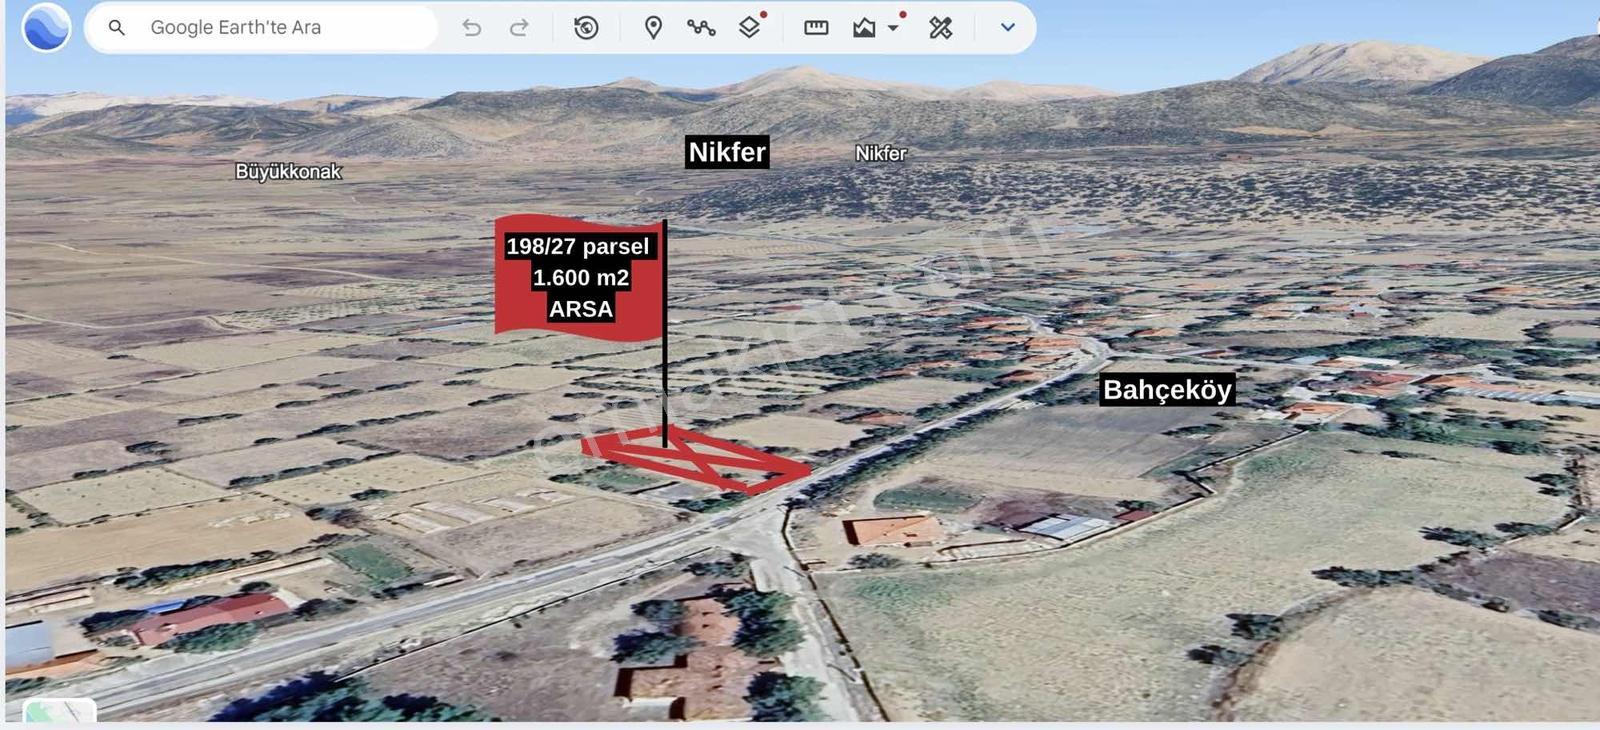Open the historical imagery clock tool
The height and width of the screenshot is (730, 1600).
[586, 28]
